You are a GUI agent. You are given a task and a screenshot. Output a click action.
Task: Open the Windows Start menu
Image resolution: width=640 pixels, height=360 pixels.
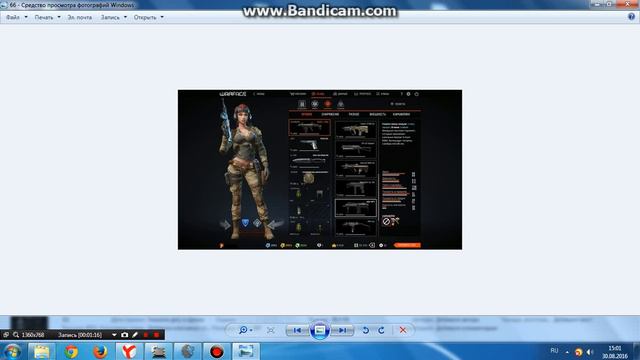12,351
